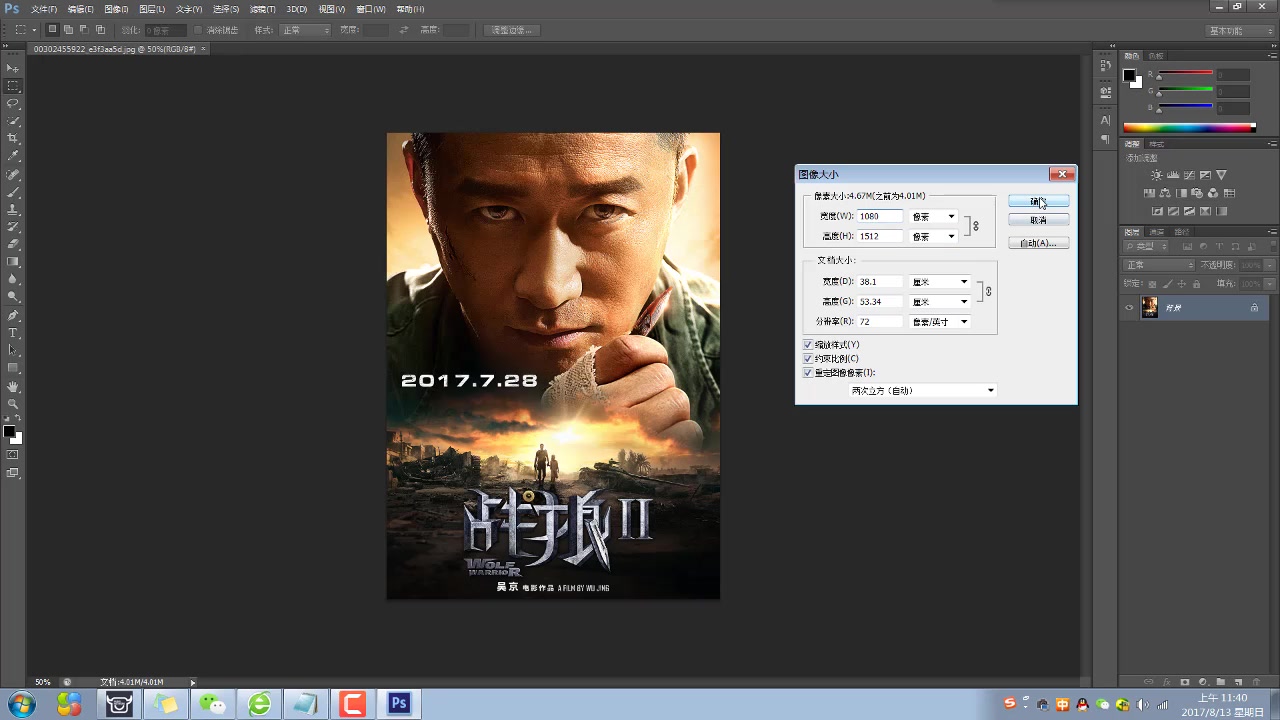This screenshot has height=720, width=1280.
Task: Click the Background layer thumbnail
Action: tap(1150, 307)
